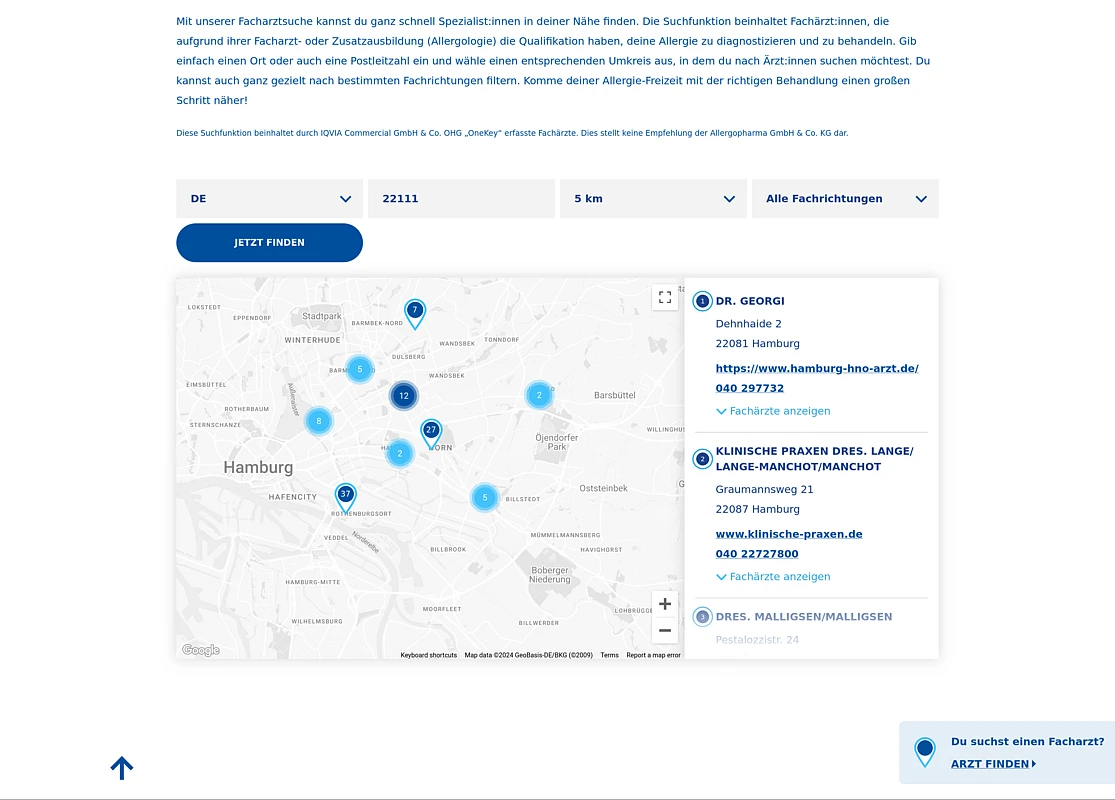
Task: Zoom out on the map
Action: tap(665, 631)
